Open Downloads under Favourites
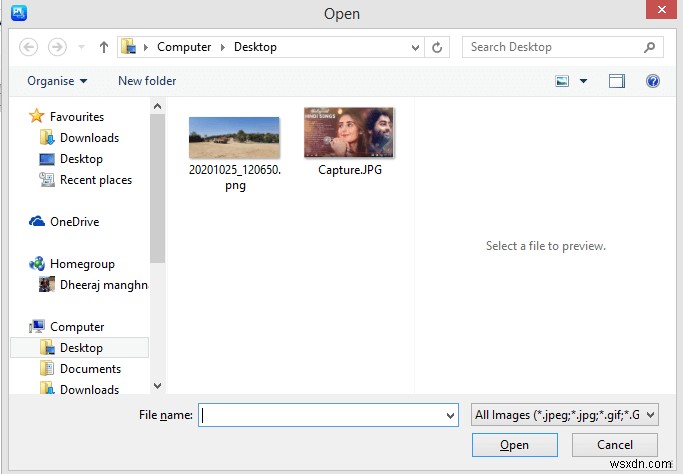 (89, 138)
